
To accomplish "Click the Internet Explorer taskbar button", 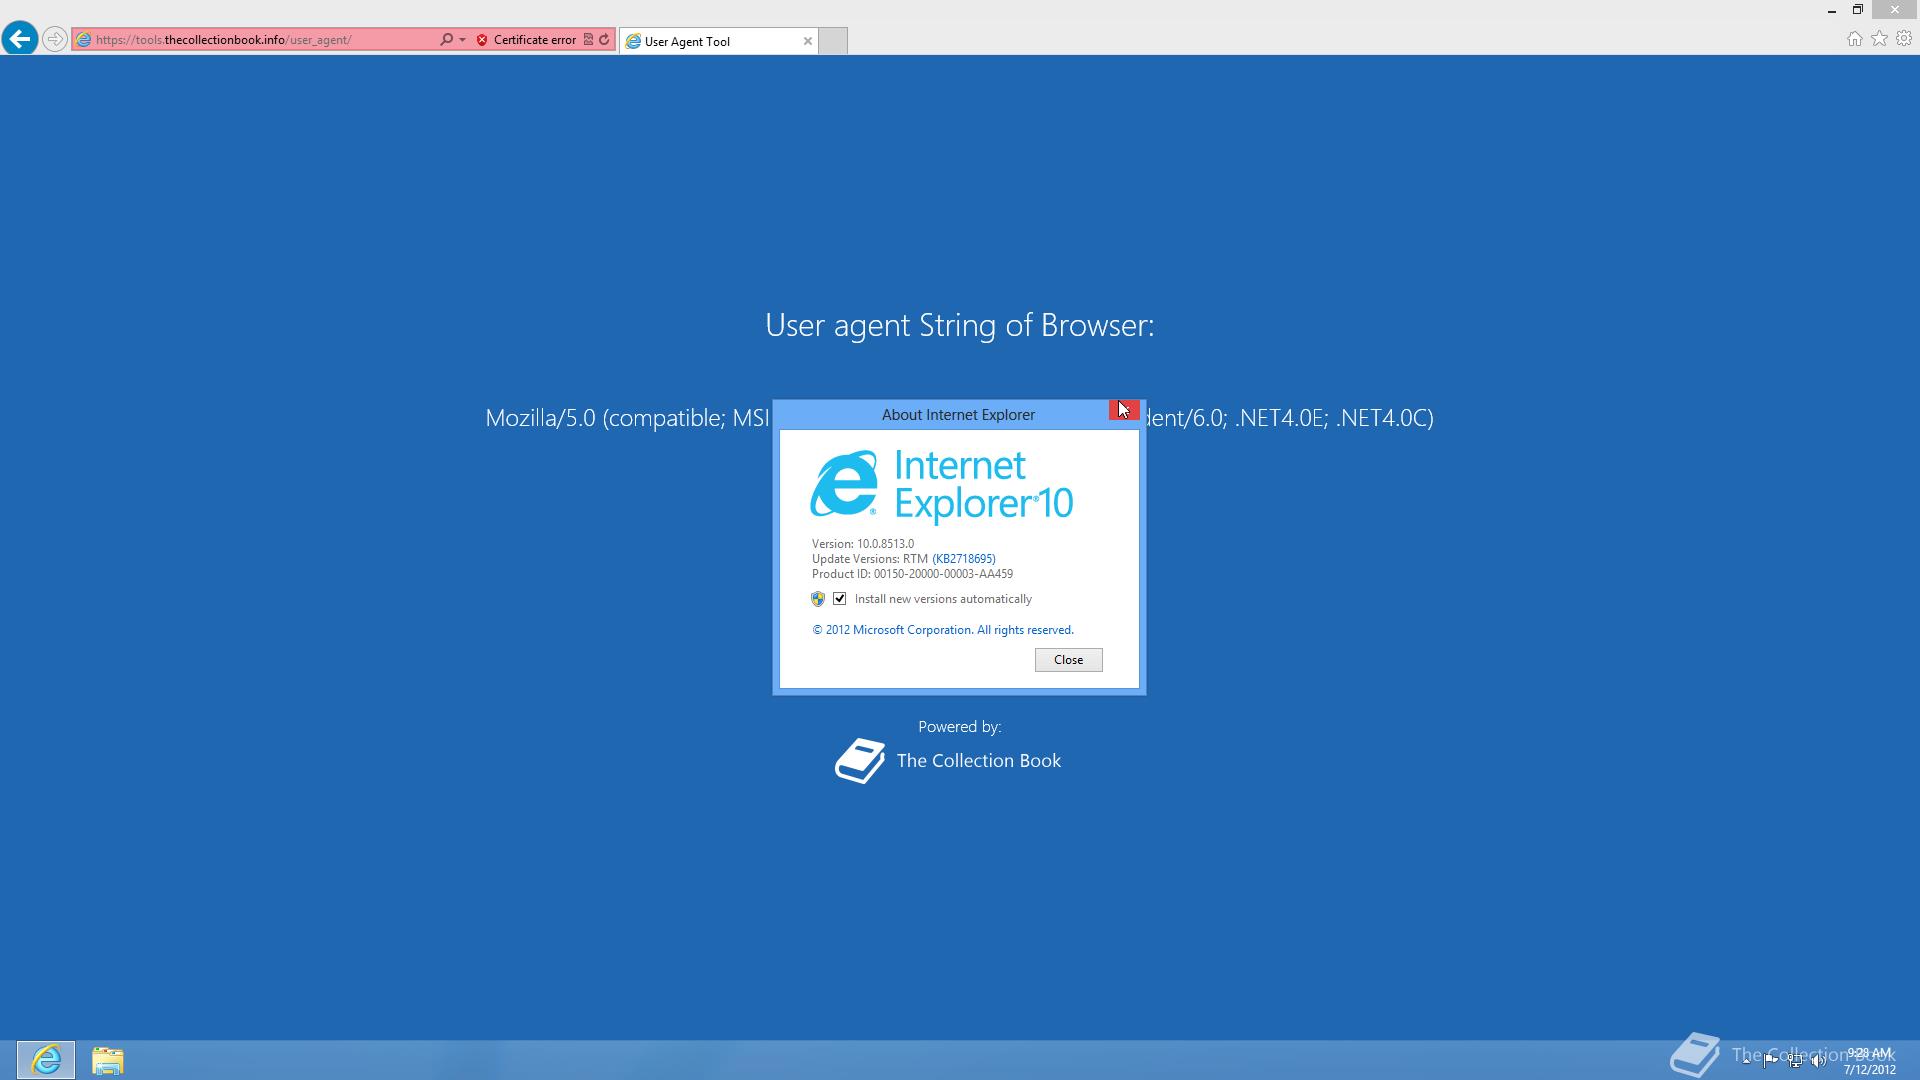I will [46, 1060].
